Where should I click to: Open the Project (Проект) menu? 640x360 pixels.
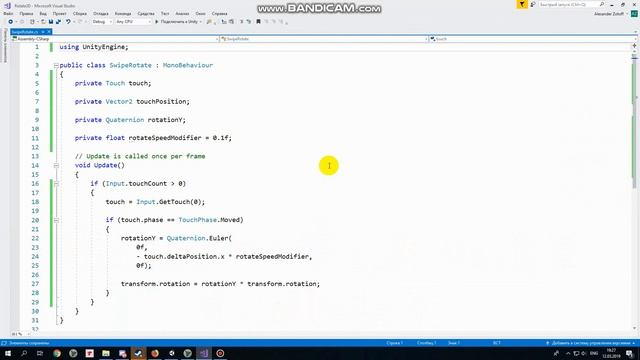[60, 13]
